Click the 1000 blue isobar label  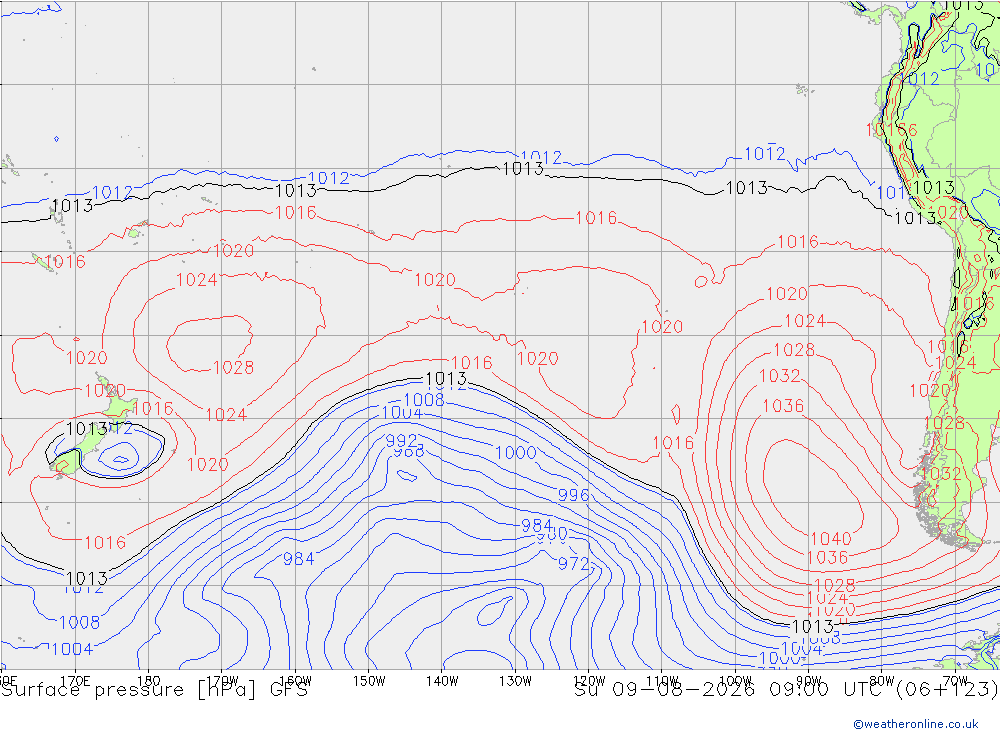[516, 452]
